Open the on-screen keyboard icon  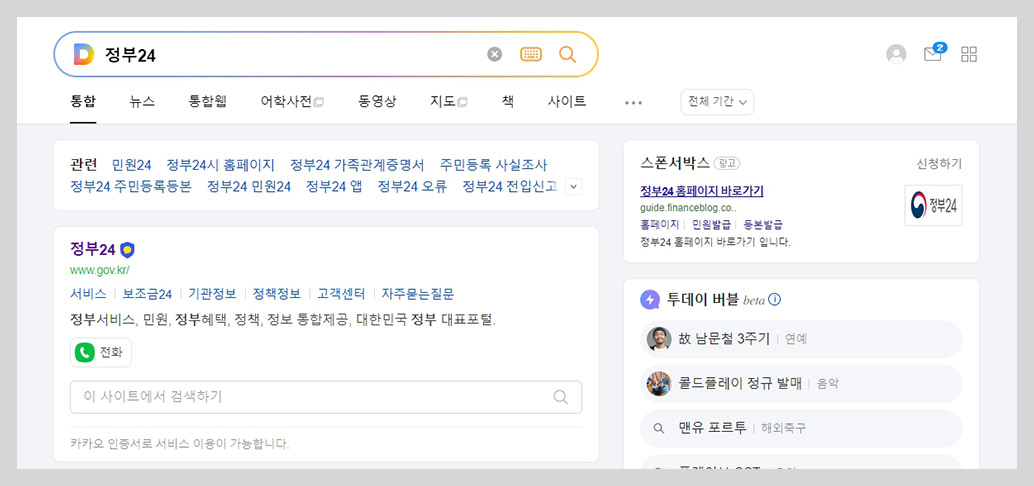531,54
